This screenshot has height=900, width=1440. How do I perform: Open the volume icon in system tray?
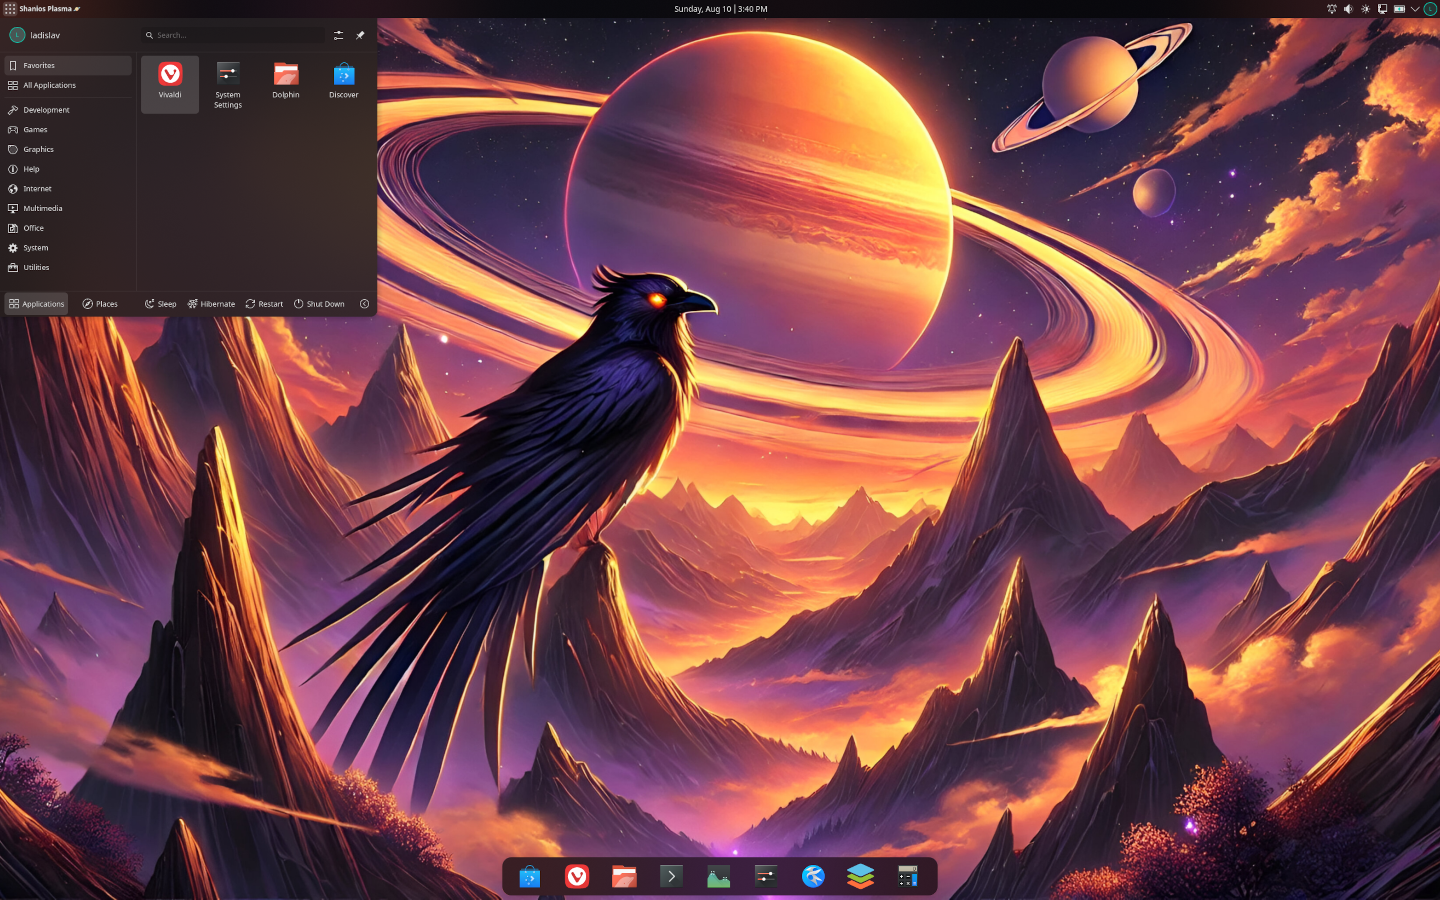point(1348,9)
